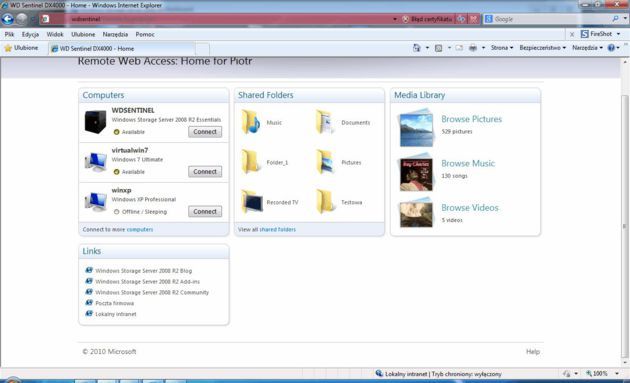Screen dimensions: 630x383
Task: Expand the search provider dropdown arrow
Action: (625, 18)
